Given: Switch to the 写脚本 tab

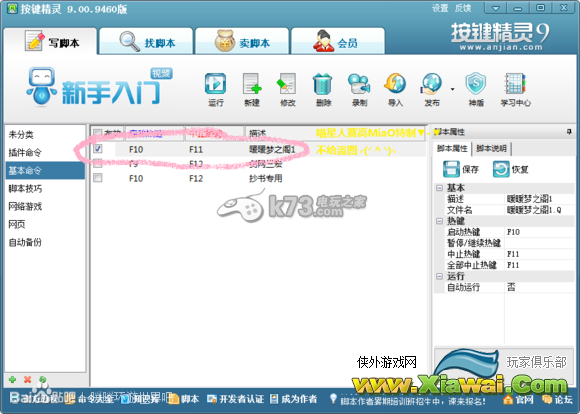Looking at the screenshot, I should click(50, 41).
